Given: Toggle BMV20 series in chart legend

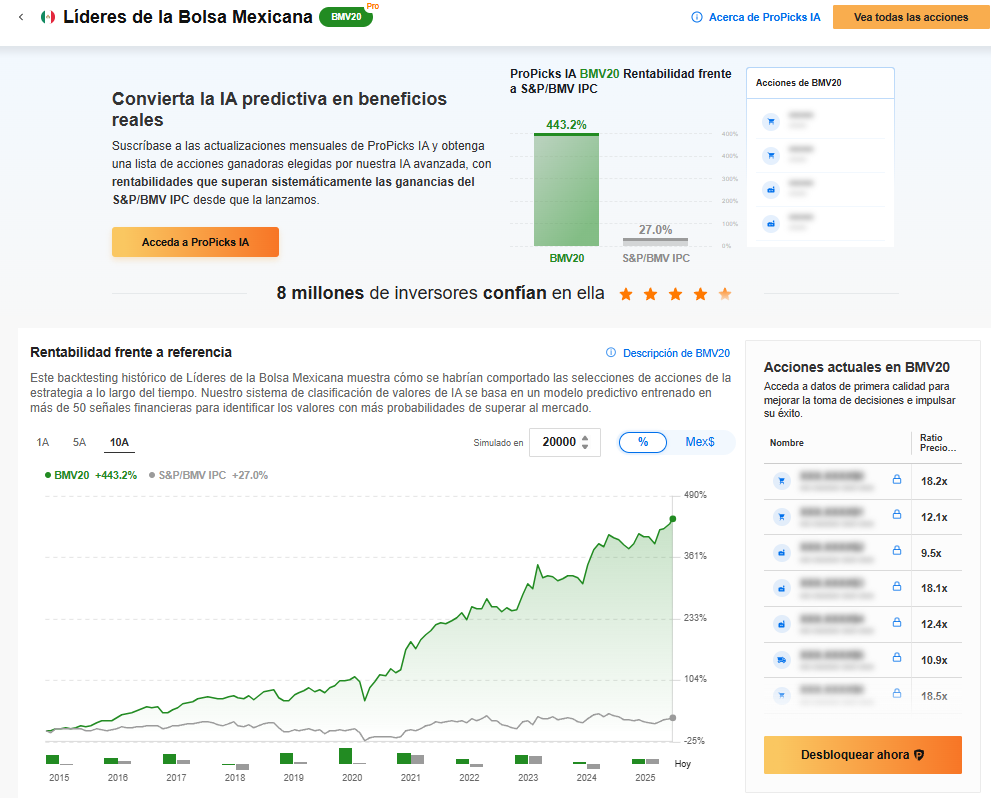Looking at the screenshot, I should [90, 475].
